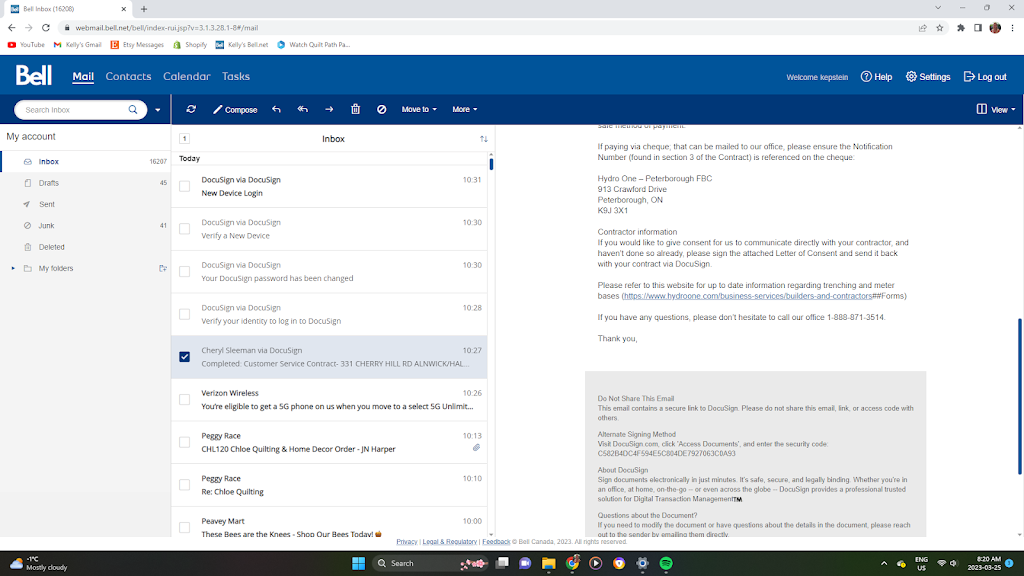Expand the My folders tree
This screenshot has width=1024, height=576.
point(12,268)
